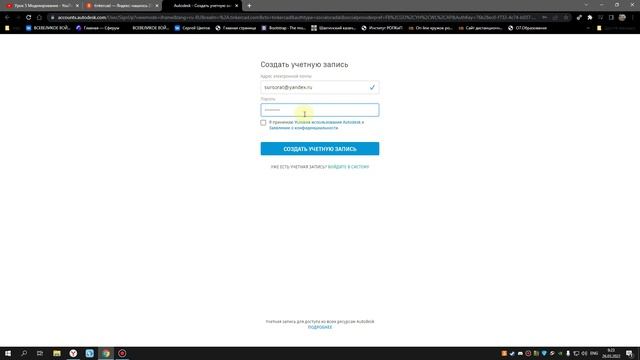Switch to the Tinkercad Yandex search tab
The width and height of the screenshot is (640, 360).
122,6
